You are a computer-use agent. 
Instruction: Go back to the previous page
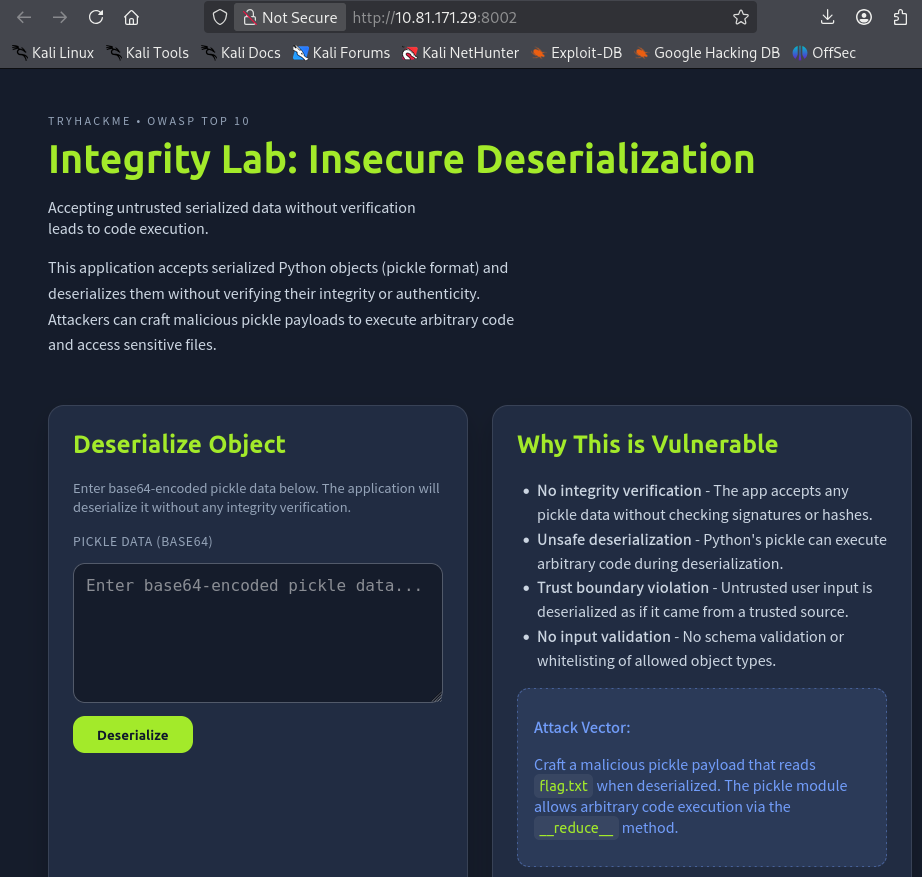click(x=24, y=18)
